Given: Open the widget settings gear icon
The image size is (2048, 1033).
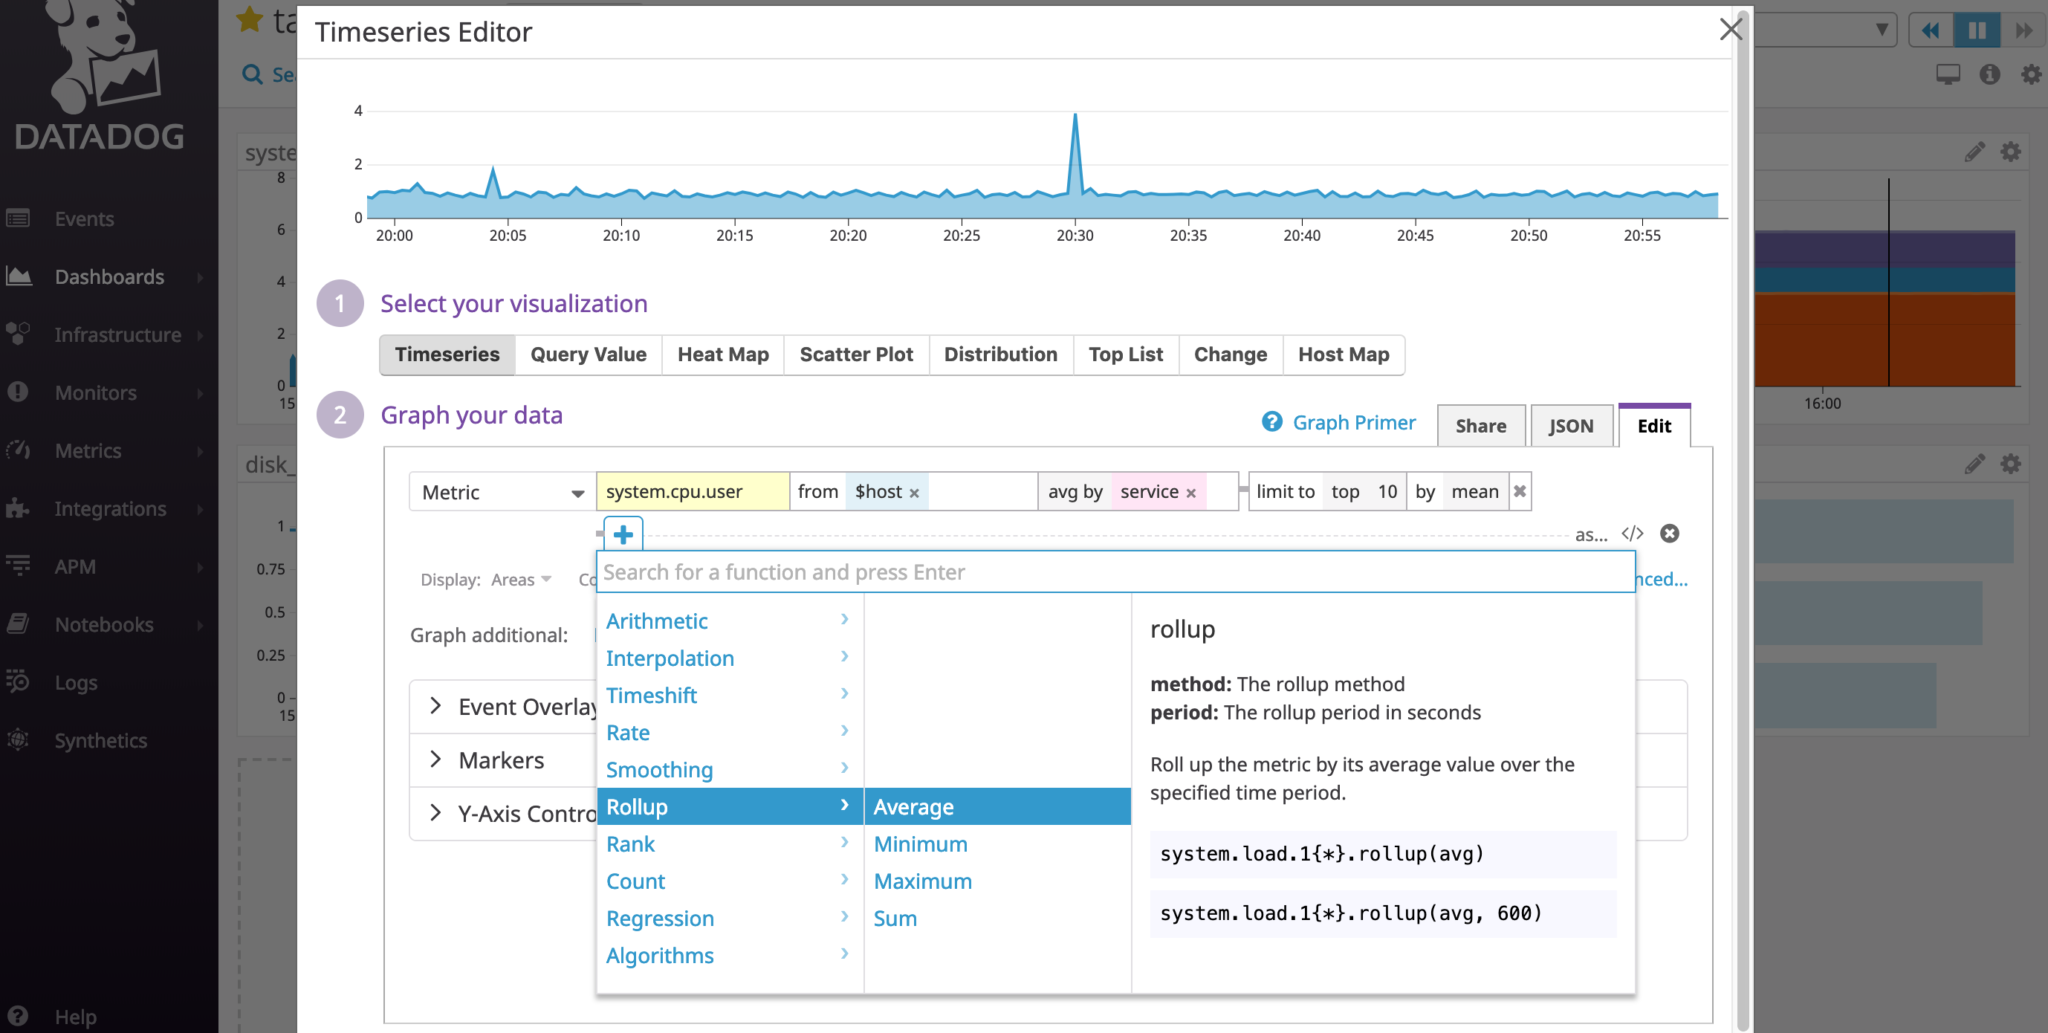Looking at the screenshot, I should coord(2010,152).
